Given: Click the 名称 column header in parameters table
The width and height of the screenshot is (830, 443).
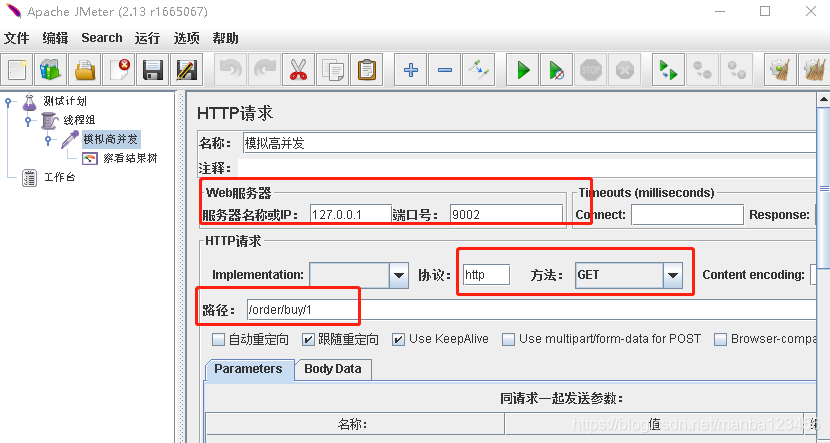Looking at the screenshot, I should point(355,424).
